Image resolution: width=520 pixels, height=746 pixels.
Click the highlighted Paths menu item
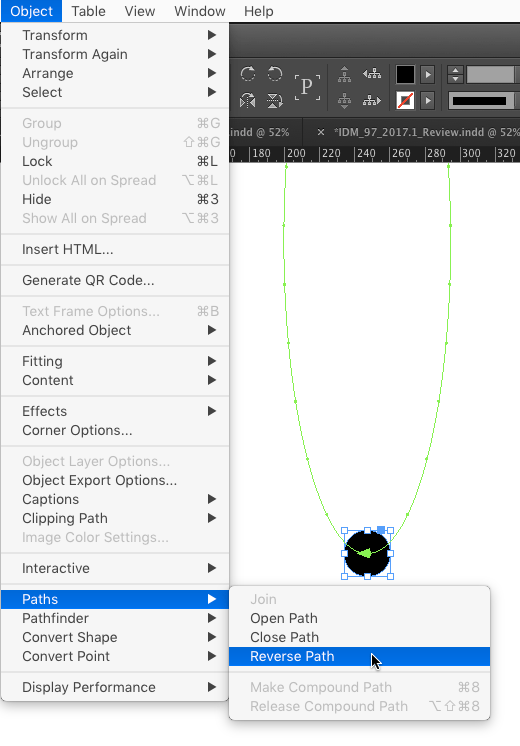tap(115, 599)
